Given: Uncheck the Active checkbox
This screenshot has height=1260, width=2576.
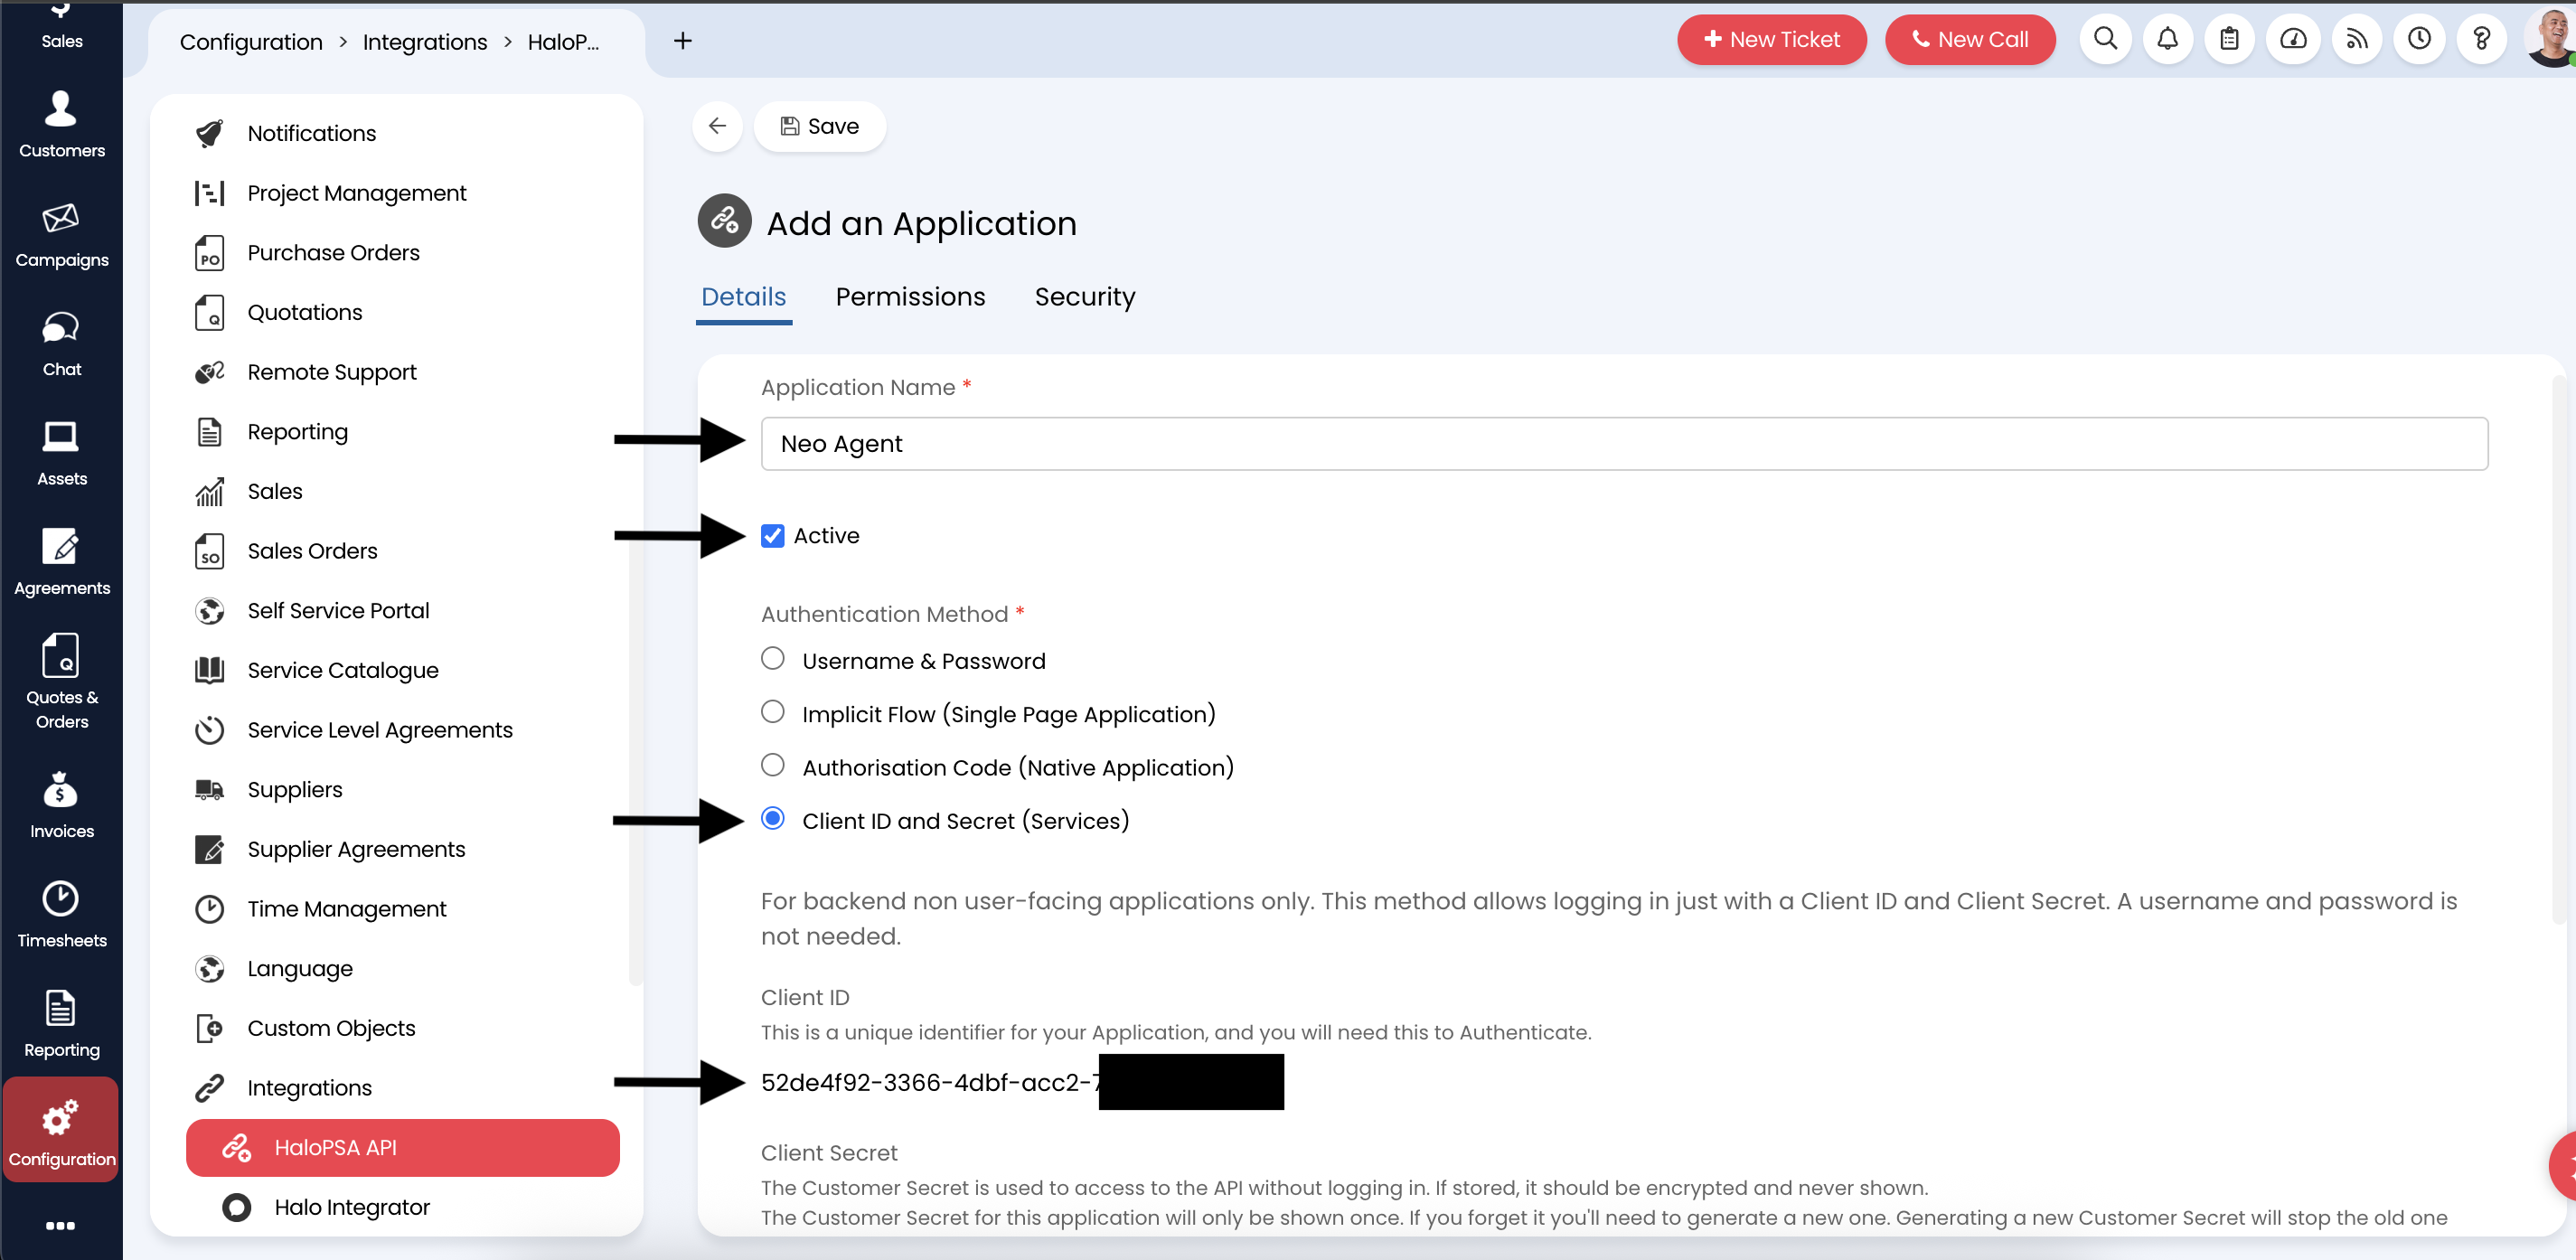Looking at the screenshot, I should coord(772,535).
